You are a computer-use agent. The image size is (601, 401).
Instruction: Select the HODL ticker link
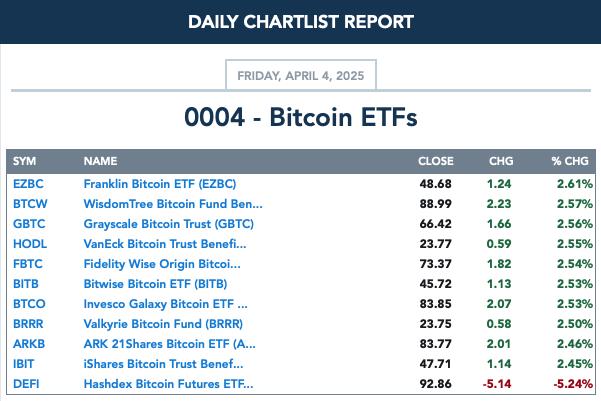(30, 244)
